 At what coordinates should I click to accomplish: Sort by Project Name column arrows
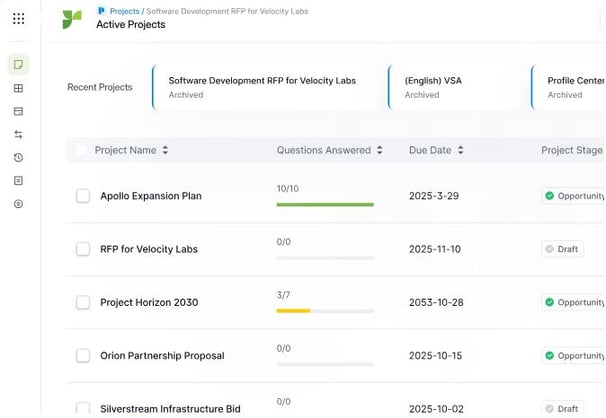click(165, 150)
